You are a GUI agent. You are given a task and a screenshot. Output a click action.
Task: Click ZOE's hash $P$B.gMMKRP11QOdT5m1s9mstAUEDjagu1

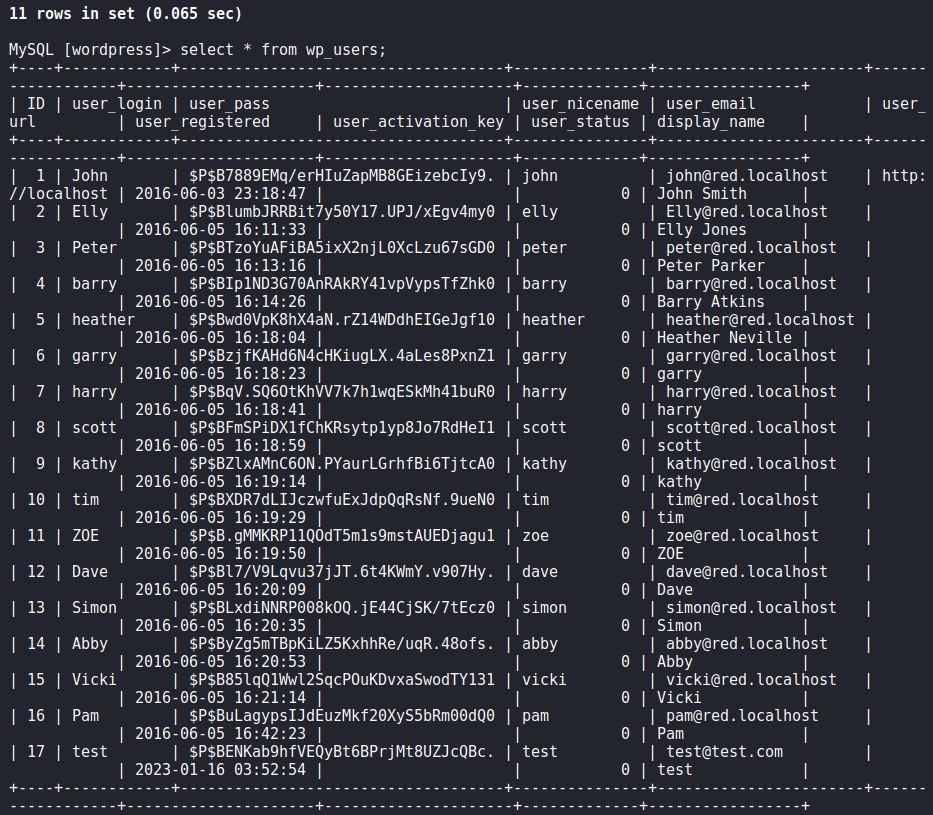point(342,536)
